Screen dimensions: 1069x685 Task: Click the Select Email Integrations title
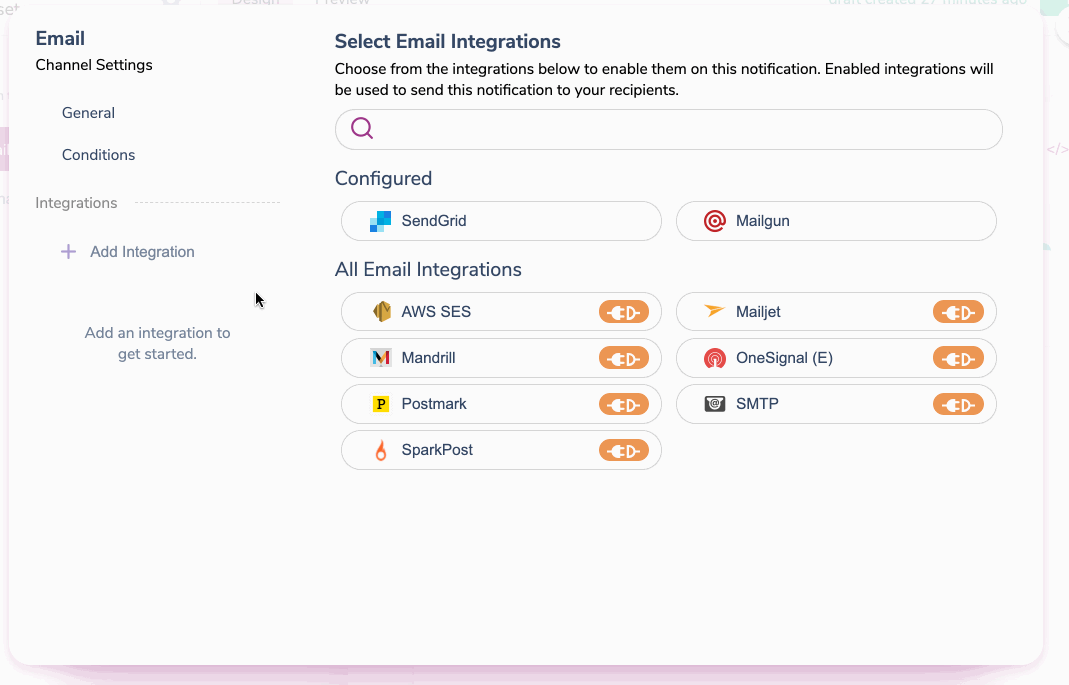coord(447,42)
